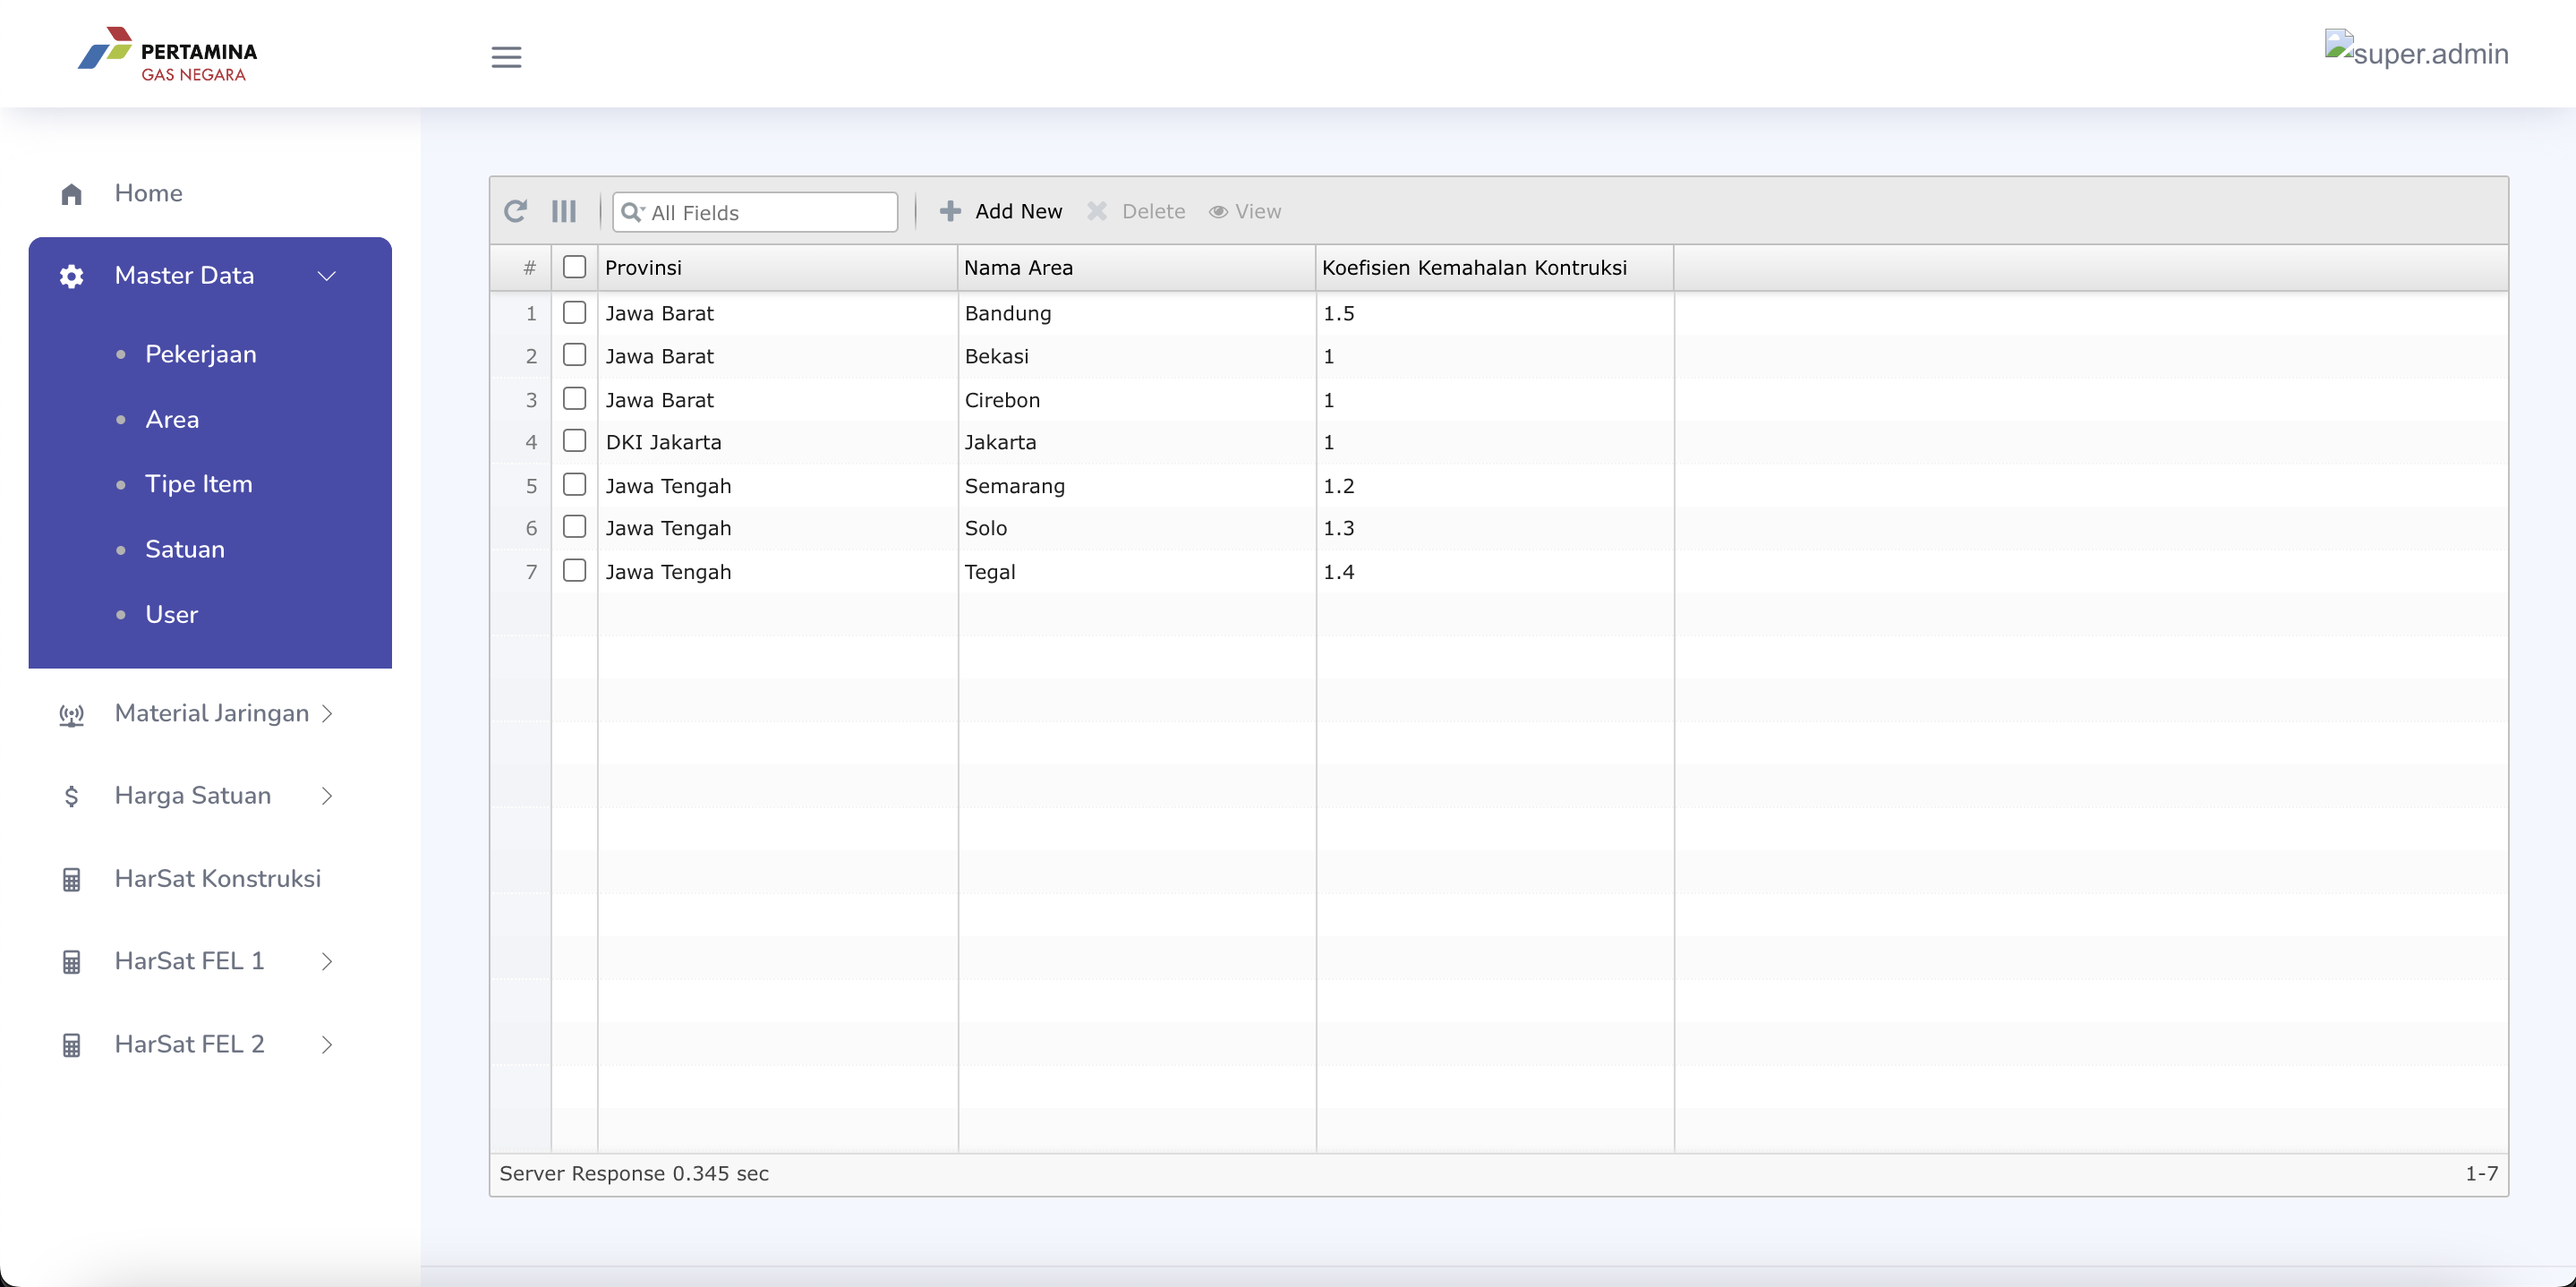Collapse the Master Data menu chevron
The height and width of the screenshot is (1287, 2576).
pyautogui.click(x=326, y=276)
